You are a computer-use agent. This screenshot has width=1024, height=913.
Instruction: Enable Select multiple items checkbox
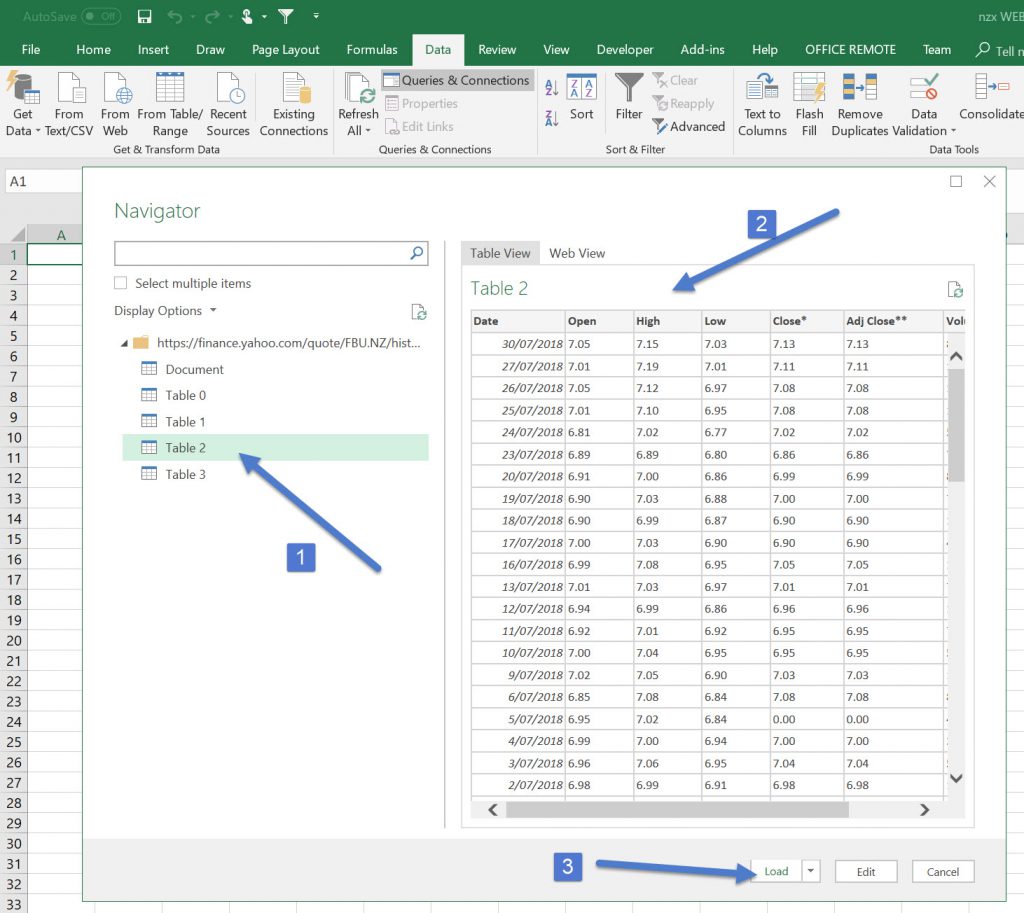(x=121, y=283)
